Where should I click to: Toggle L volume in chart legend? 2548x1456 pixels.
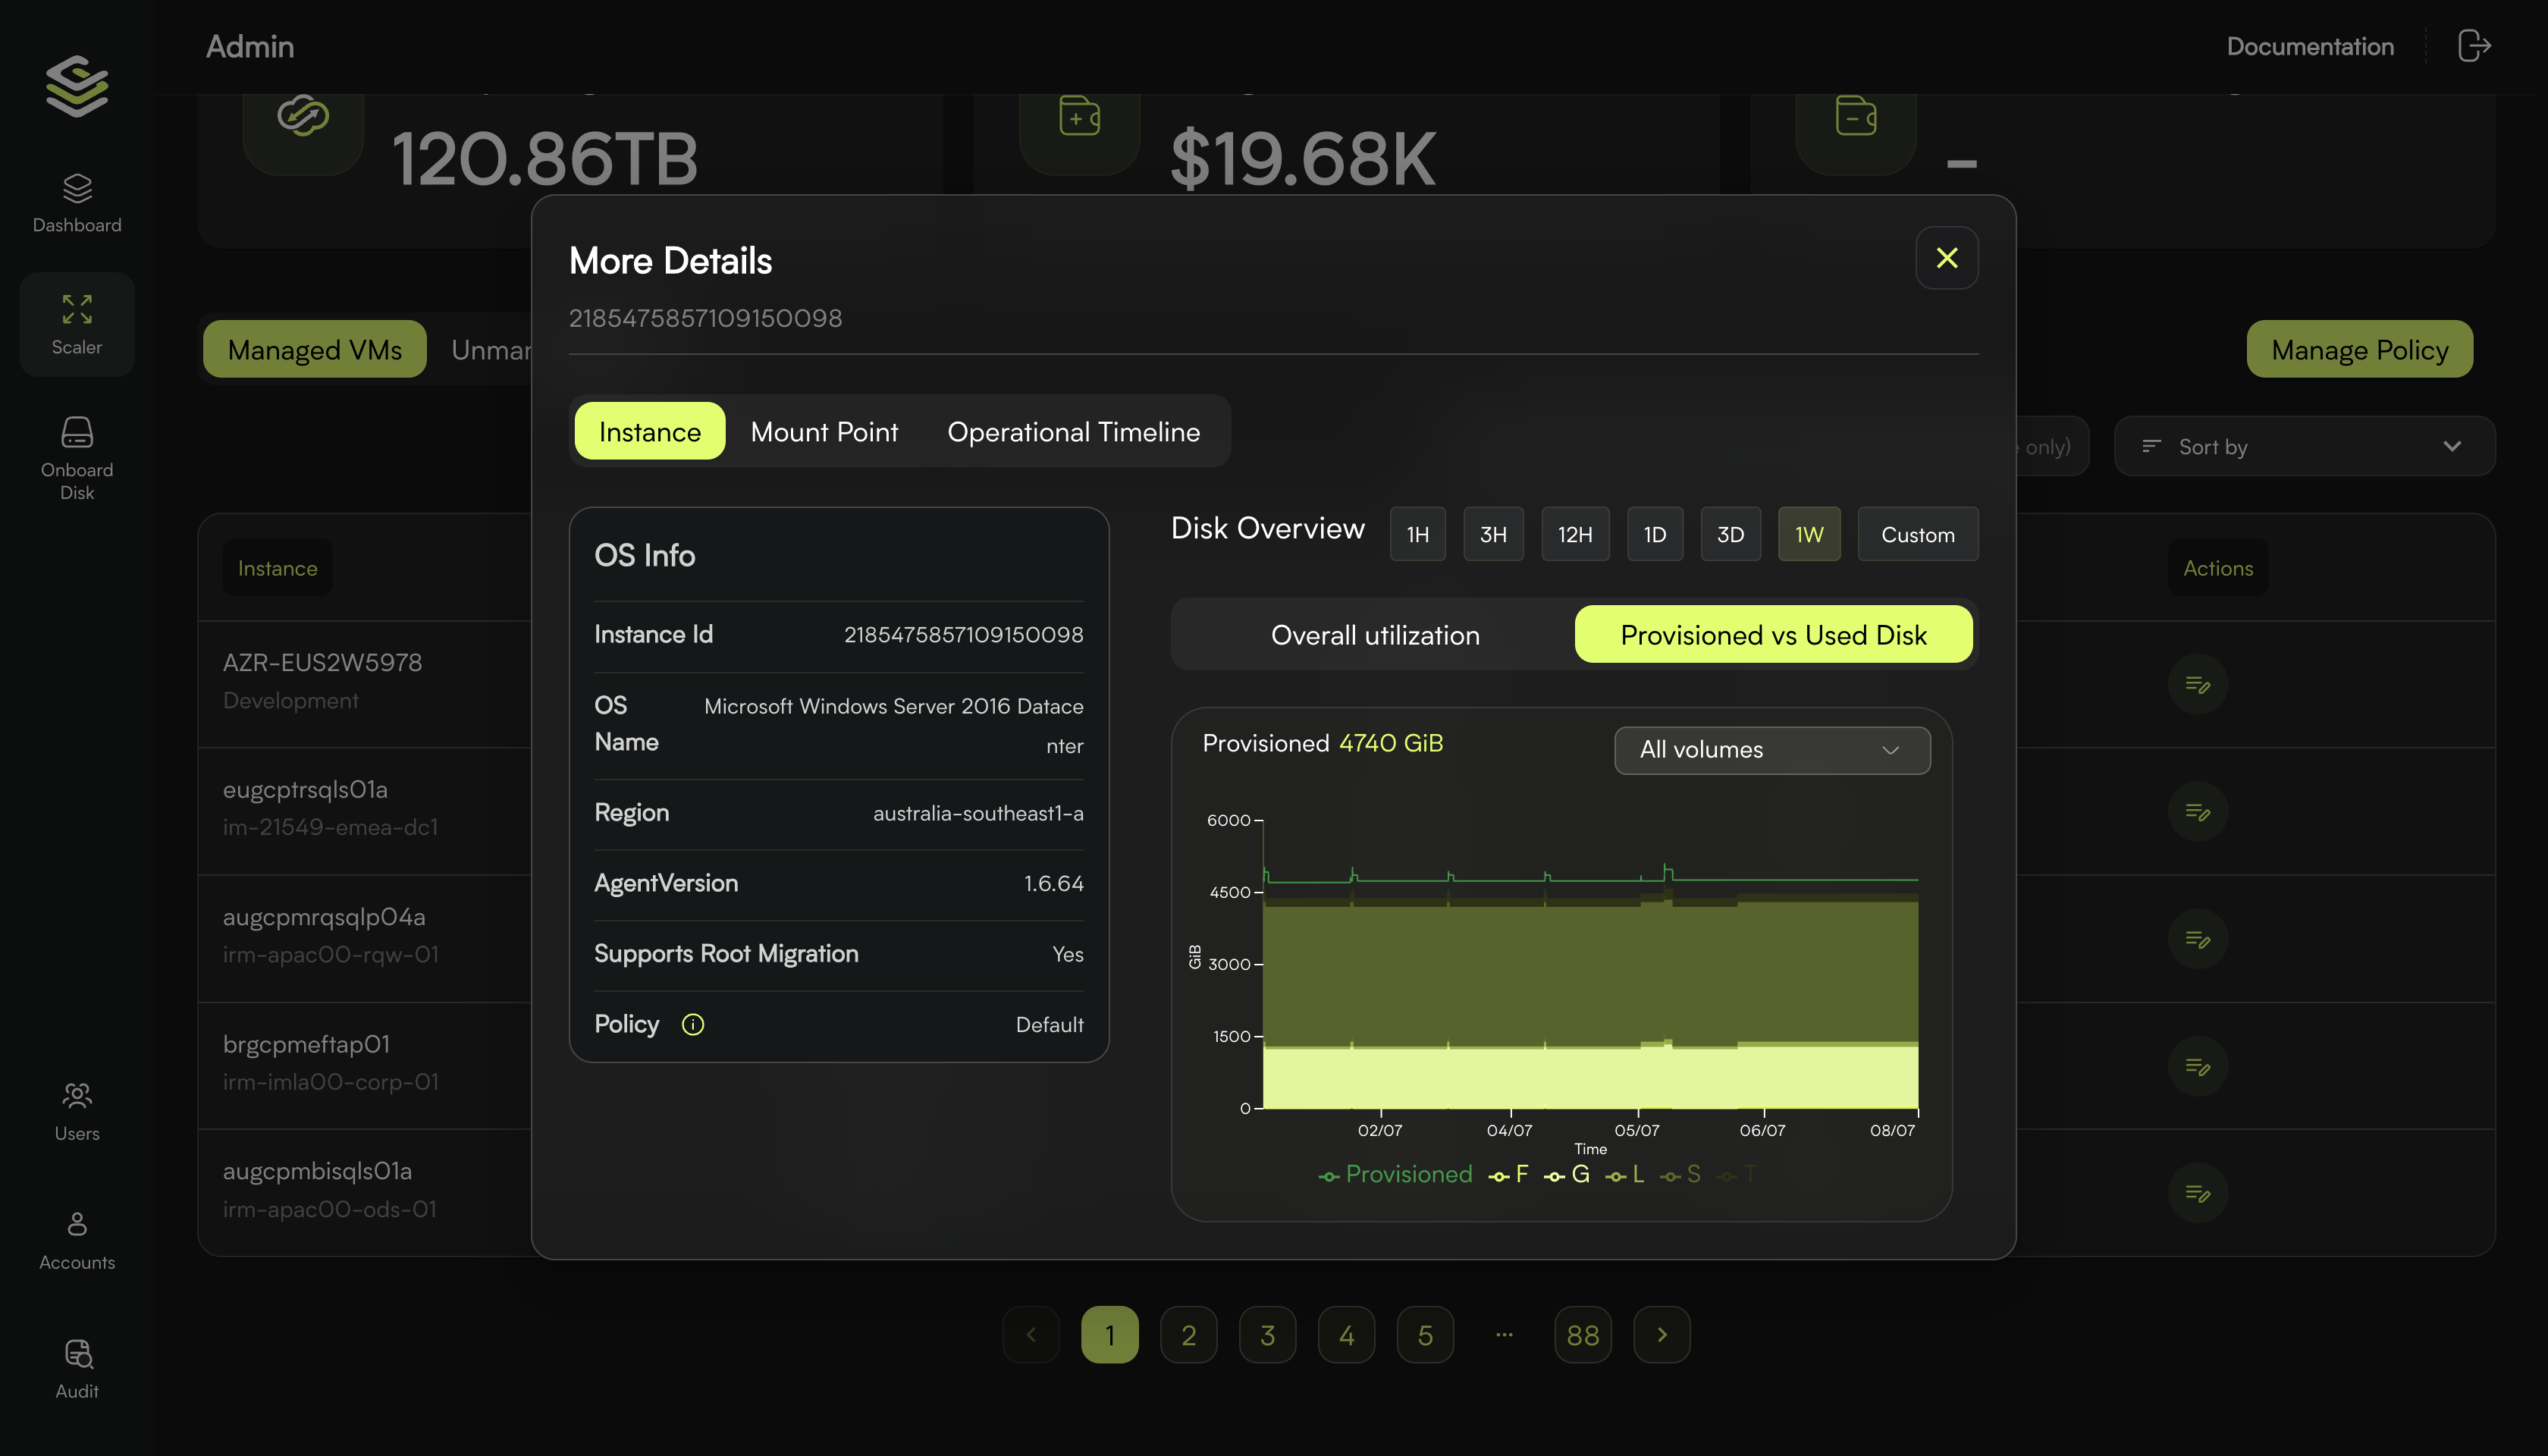click(x=1625, y=1174)
